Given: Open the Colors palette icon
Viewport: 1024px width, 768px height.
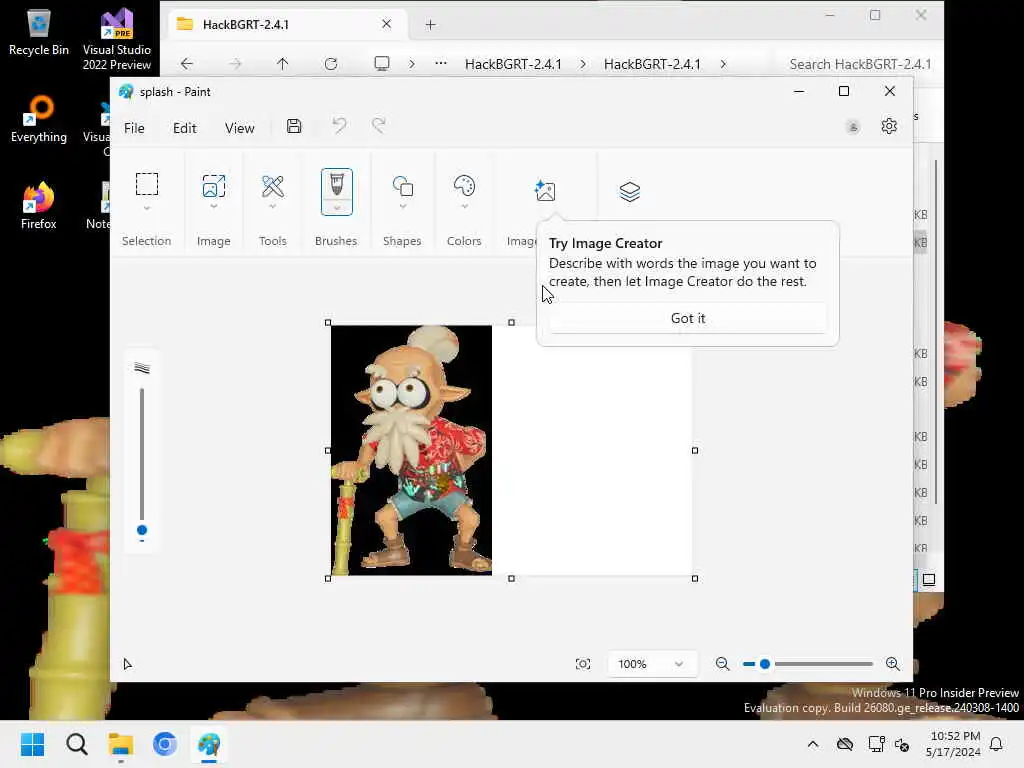Looking at the screenshot, I should click(x=464, y=186).
